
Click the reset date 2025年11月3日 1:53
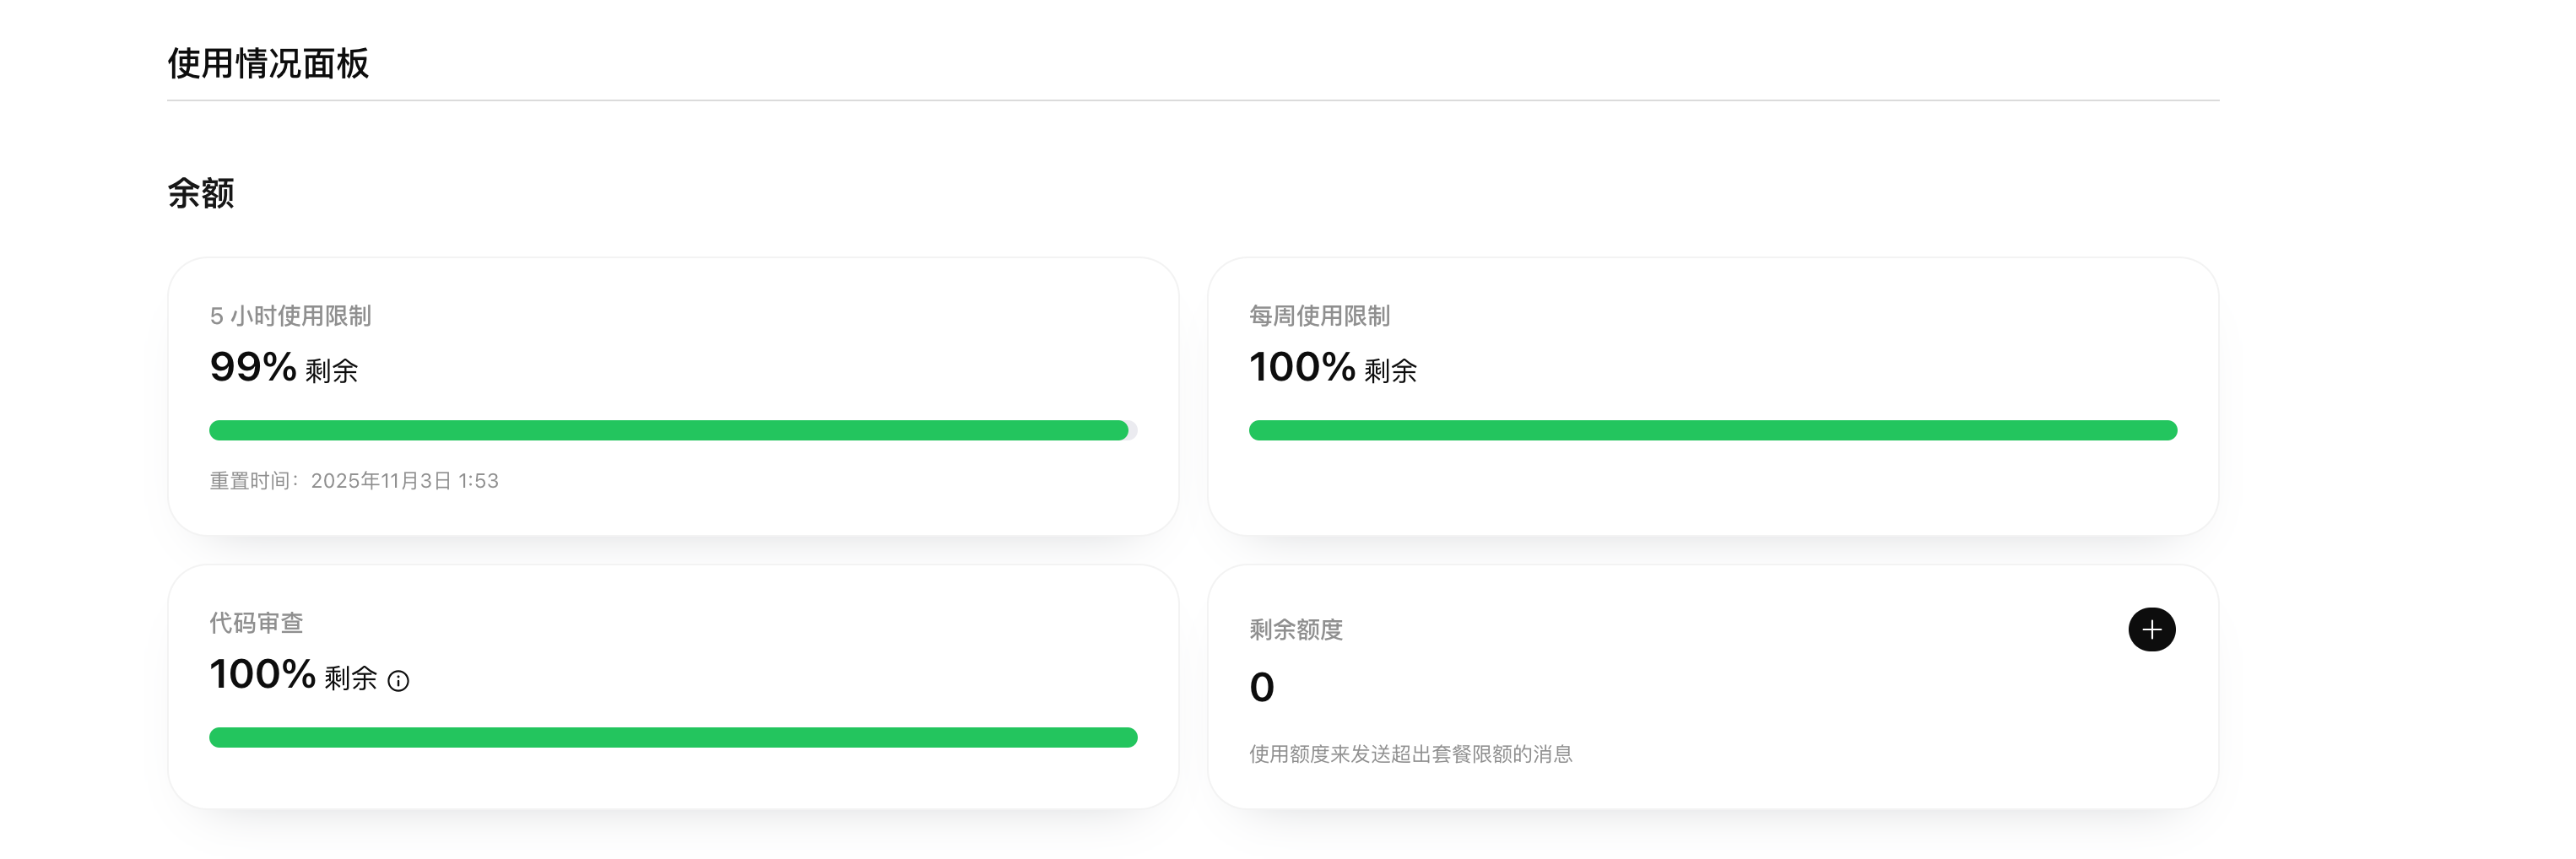pos(404,481)
